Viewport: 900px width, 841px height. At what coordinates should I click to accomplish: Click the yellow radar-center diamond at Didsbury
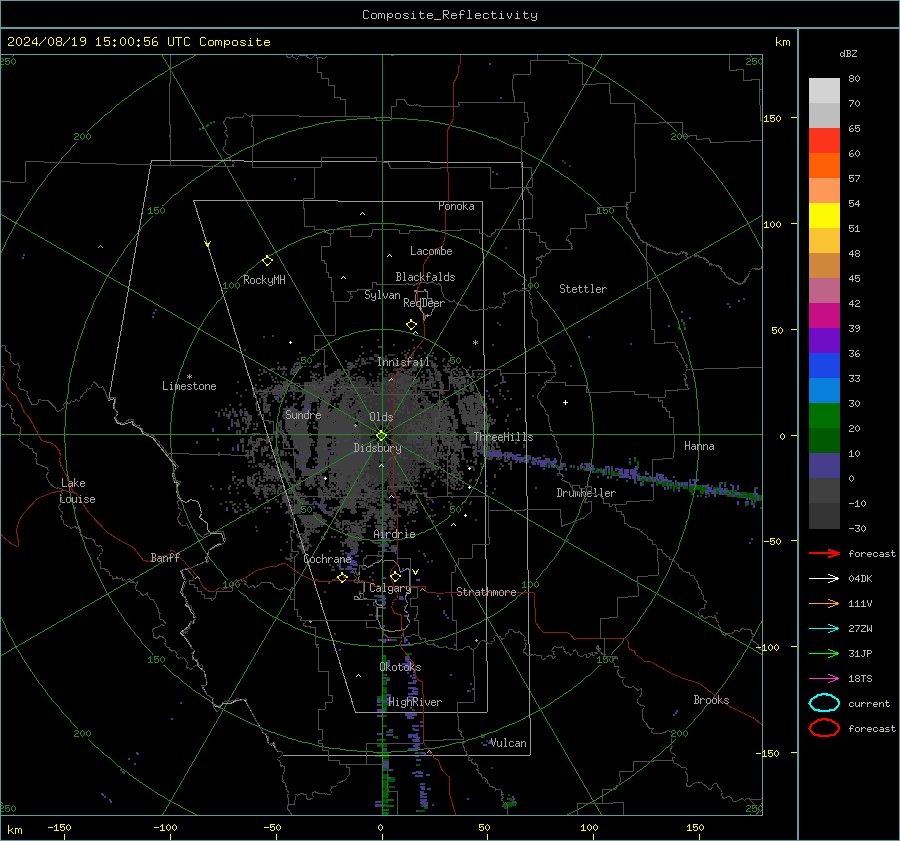coord(381,436)
